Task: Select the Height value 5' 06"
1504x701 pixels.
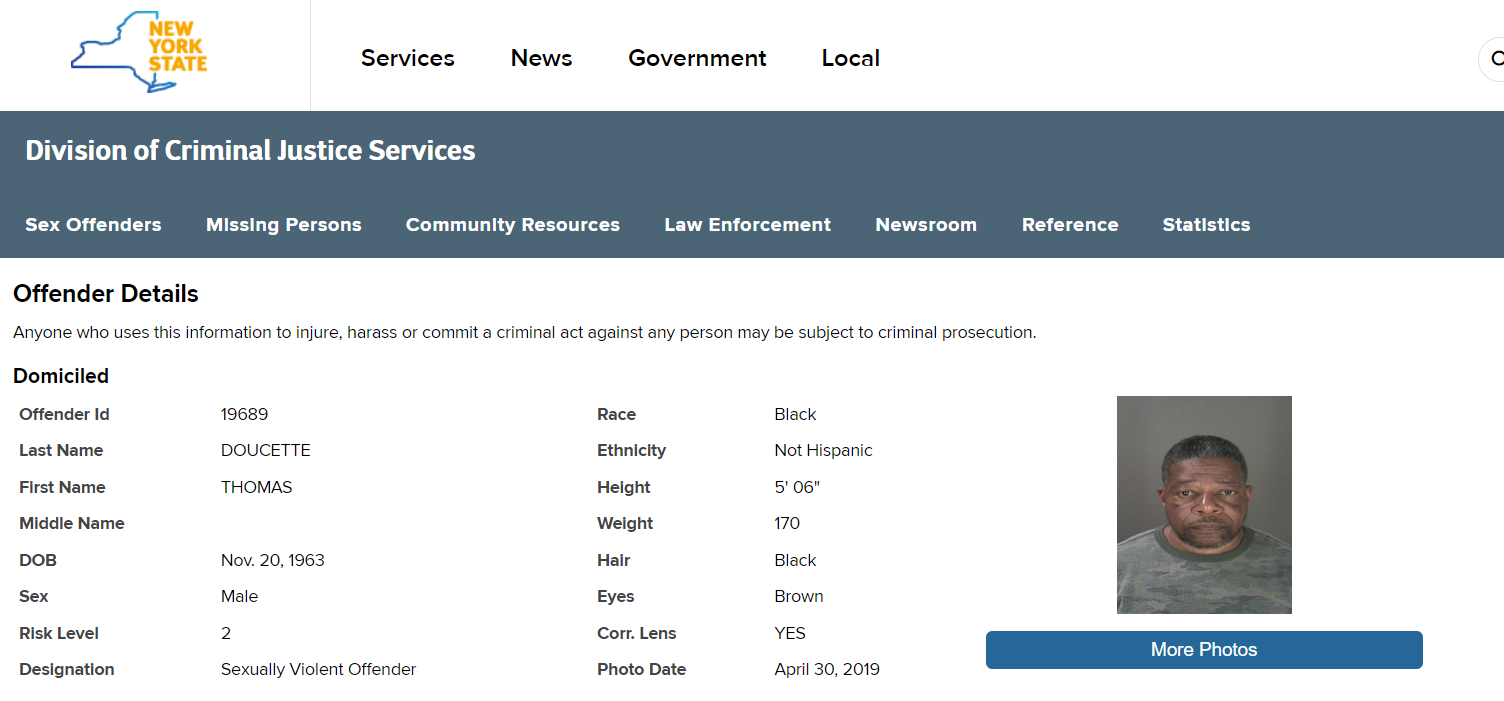Action: pos(798,487)
